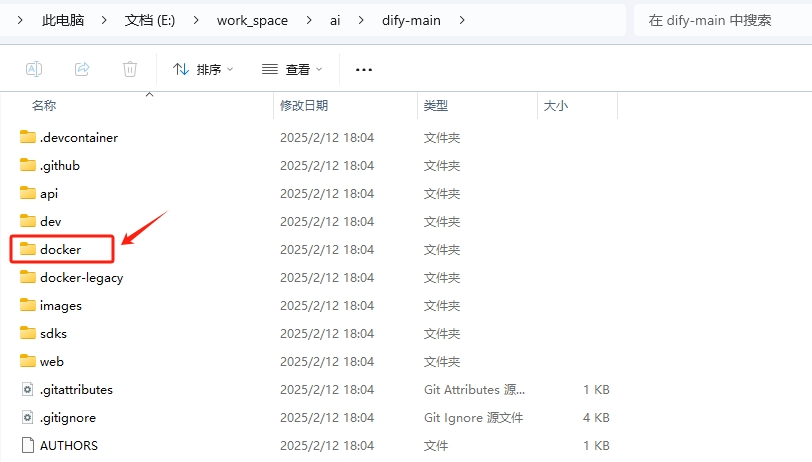This screenshot has width=812, height=462.
Task: Open the three-dot more options menu
Action: click(x=364, y=69)
